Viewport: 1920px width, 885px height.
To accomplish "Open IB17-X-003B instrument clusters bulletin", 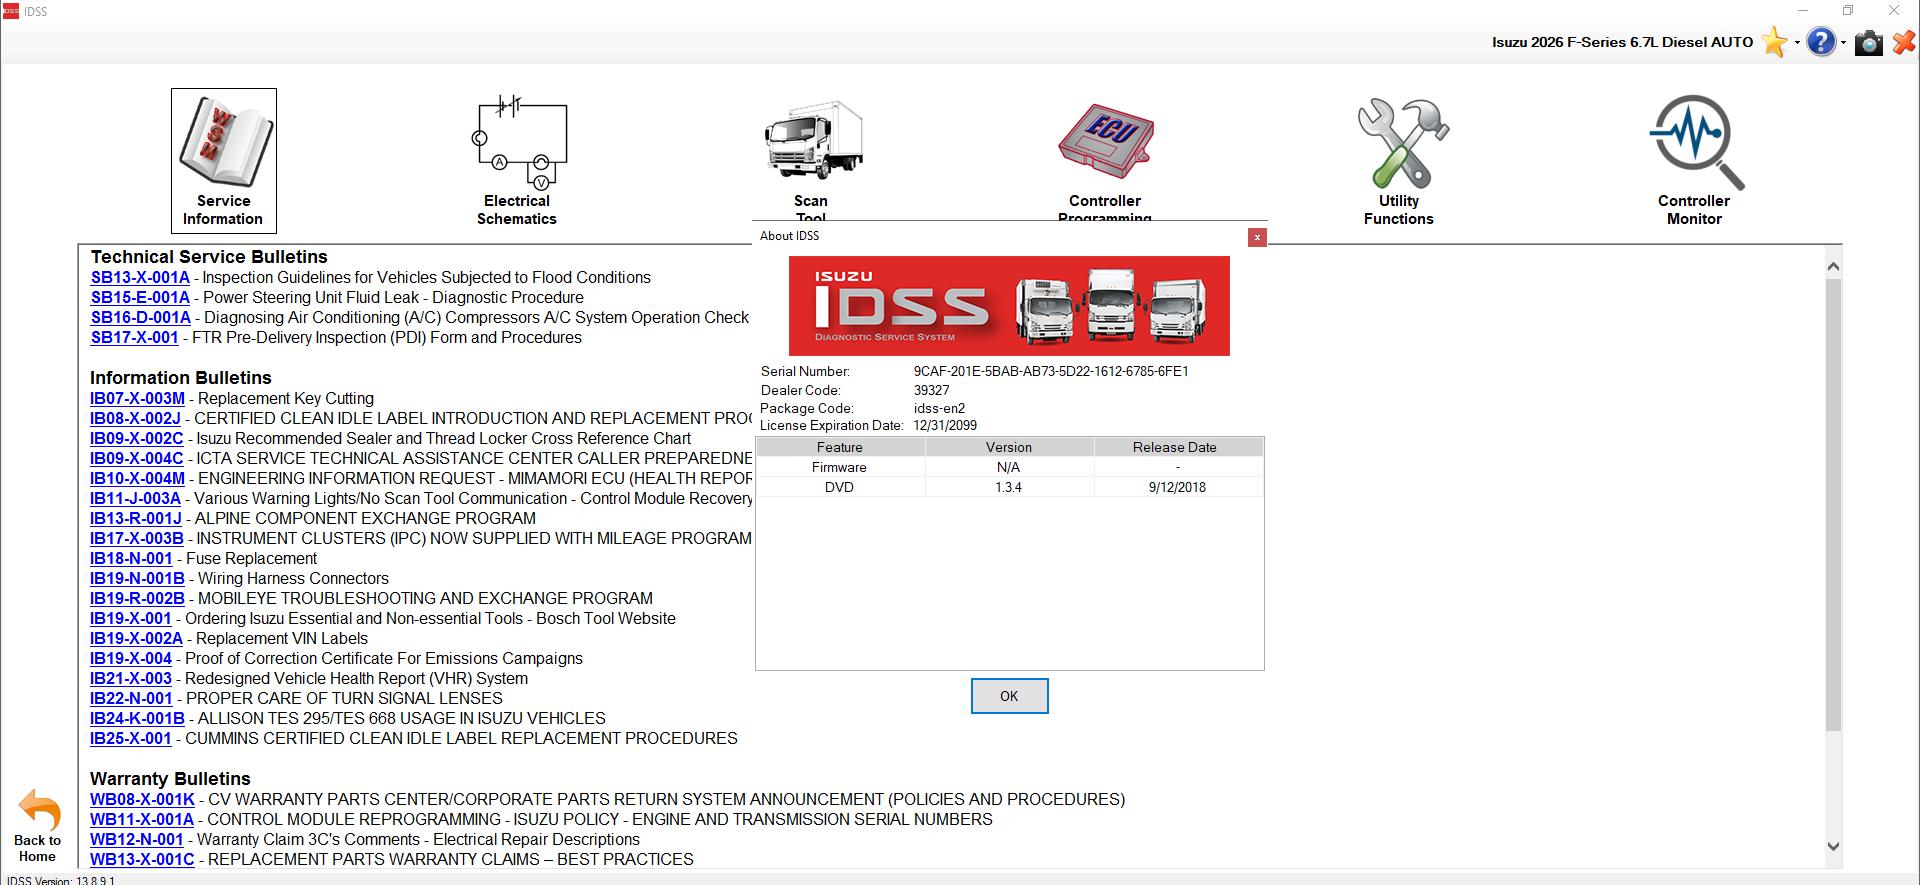I will pyautogui.click(x=137, y=538).
